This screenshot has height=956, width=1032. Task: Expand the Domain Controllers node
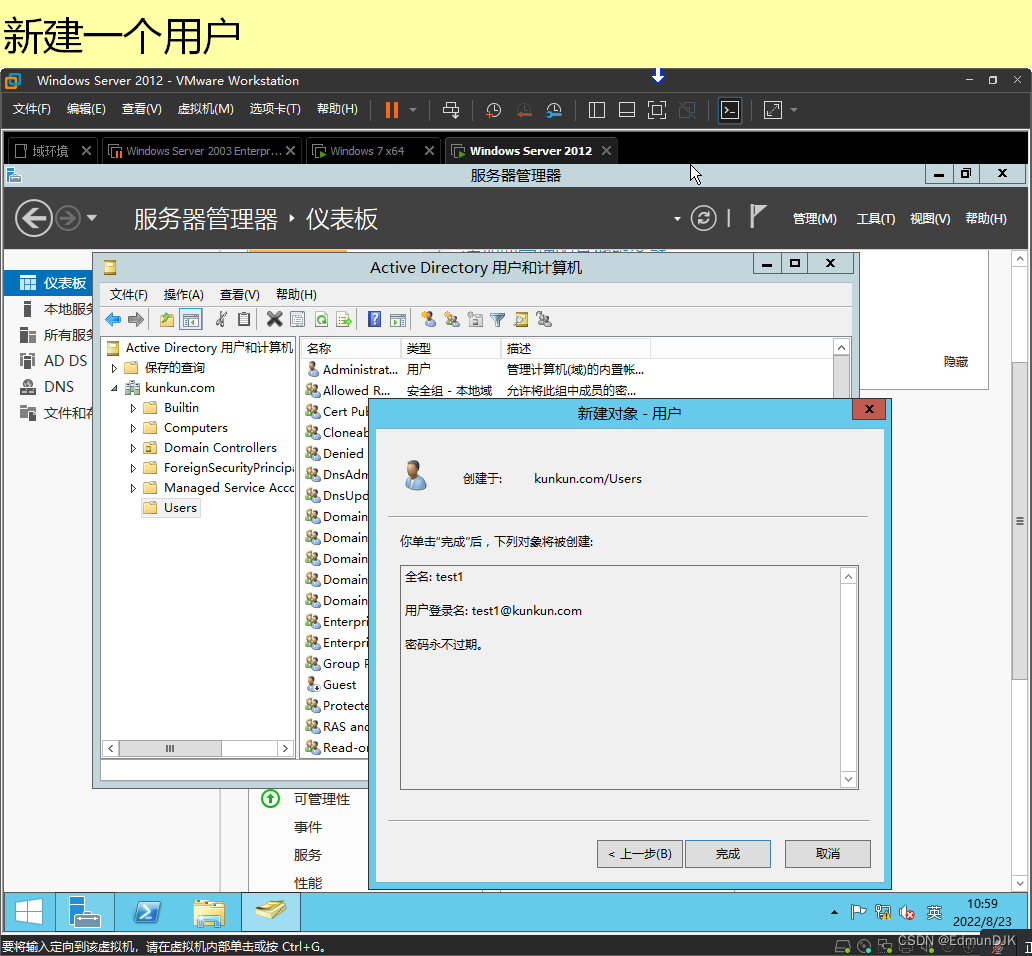pyautogui.click(x=133, y=448)
